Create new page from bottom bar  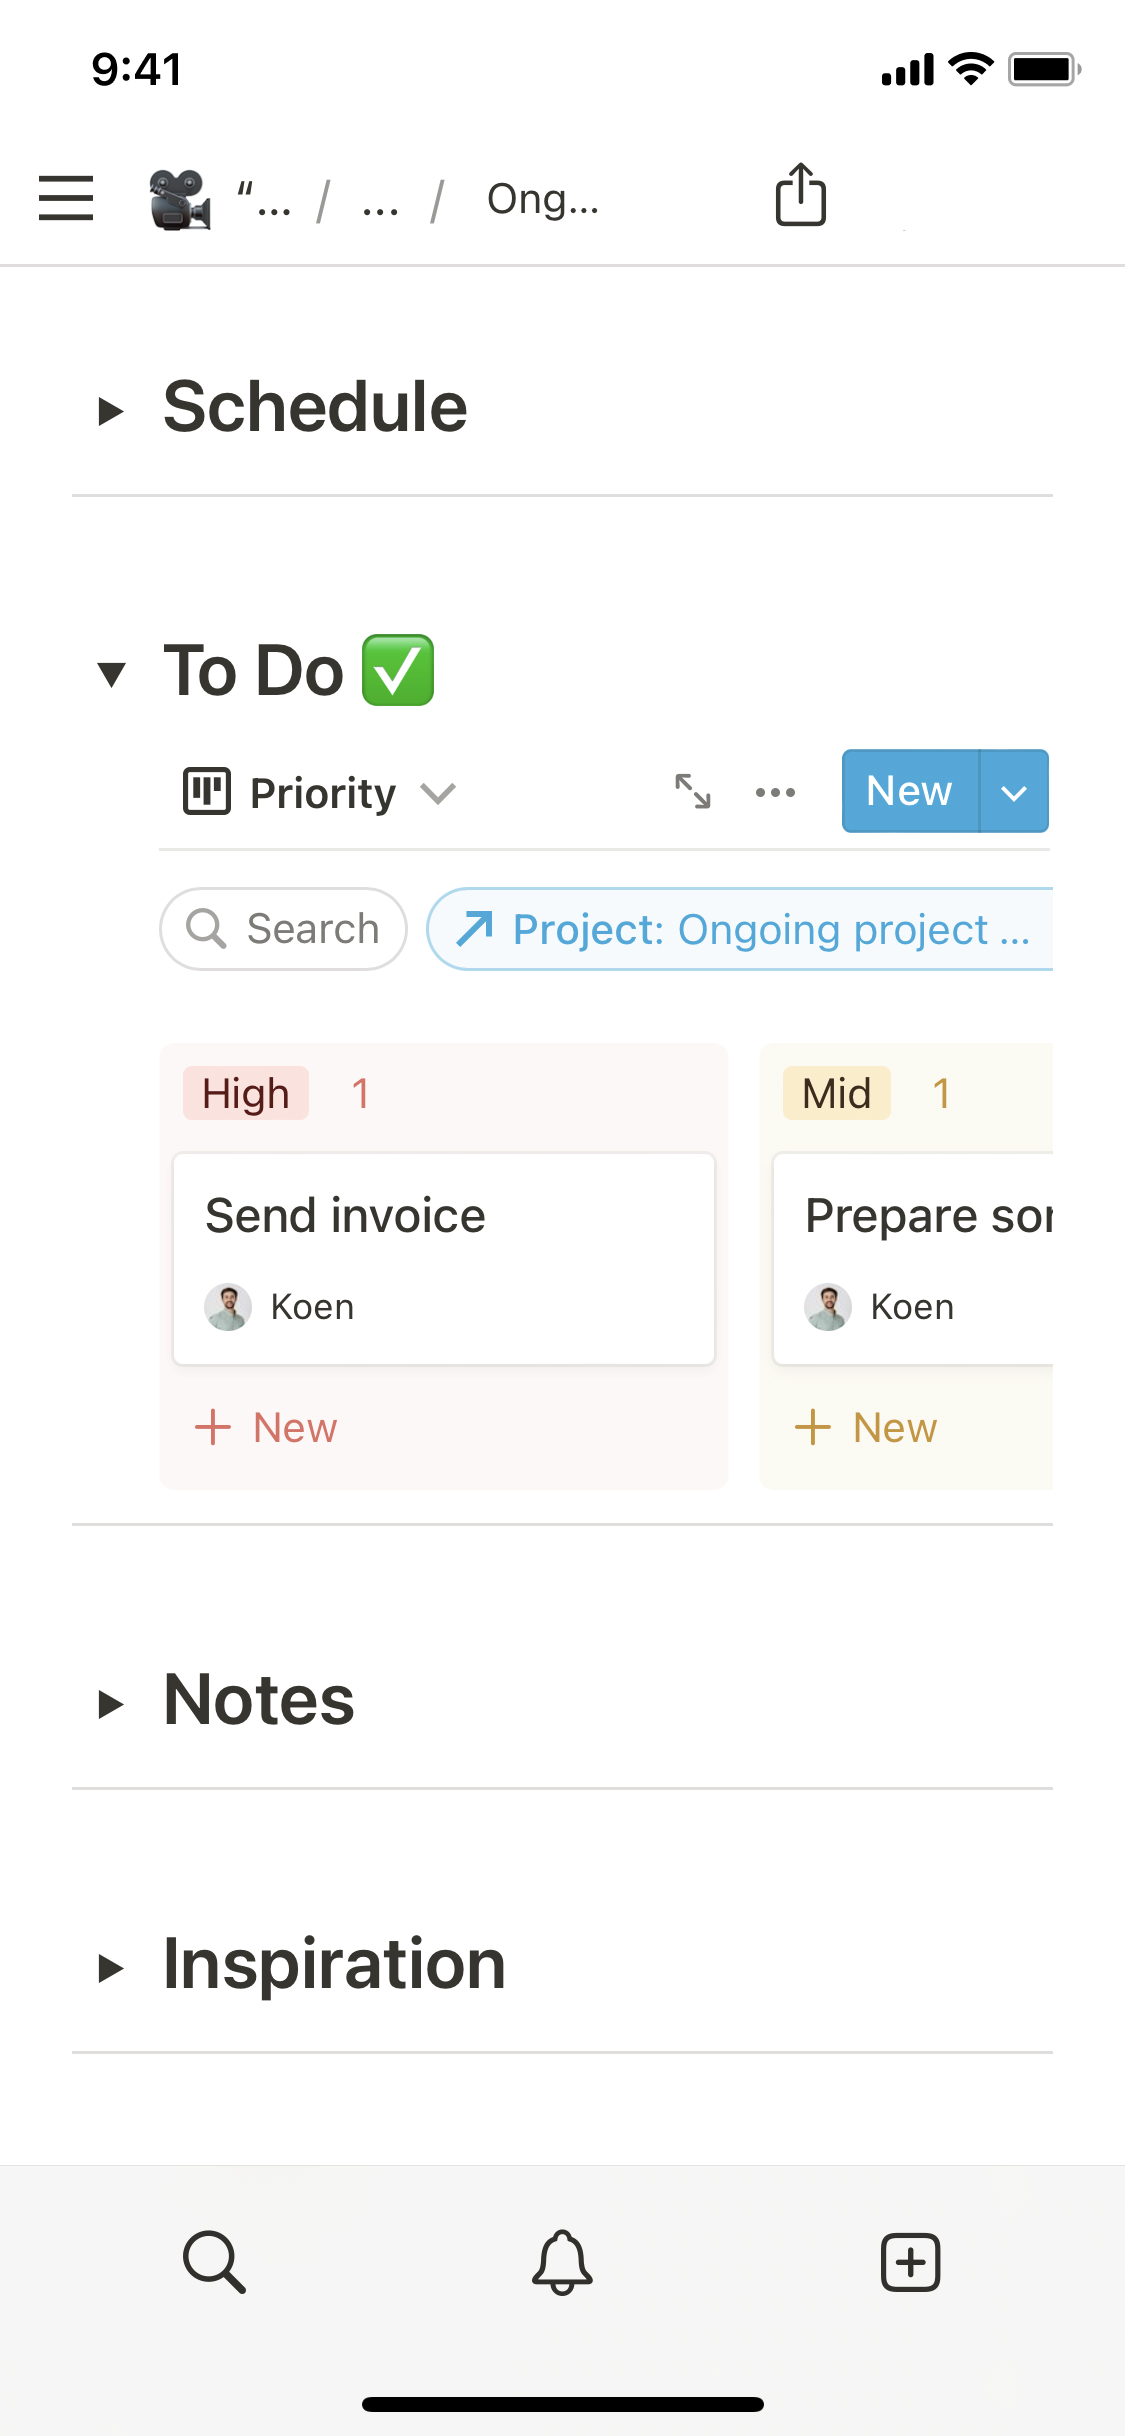point(910,2261)
